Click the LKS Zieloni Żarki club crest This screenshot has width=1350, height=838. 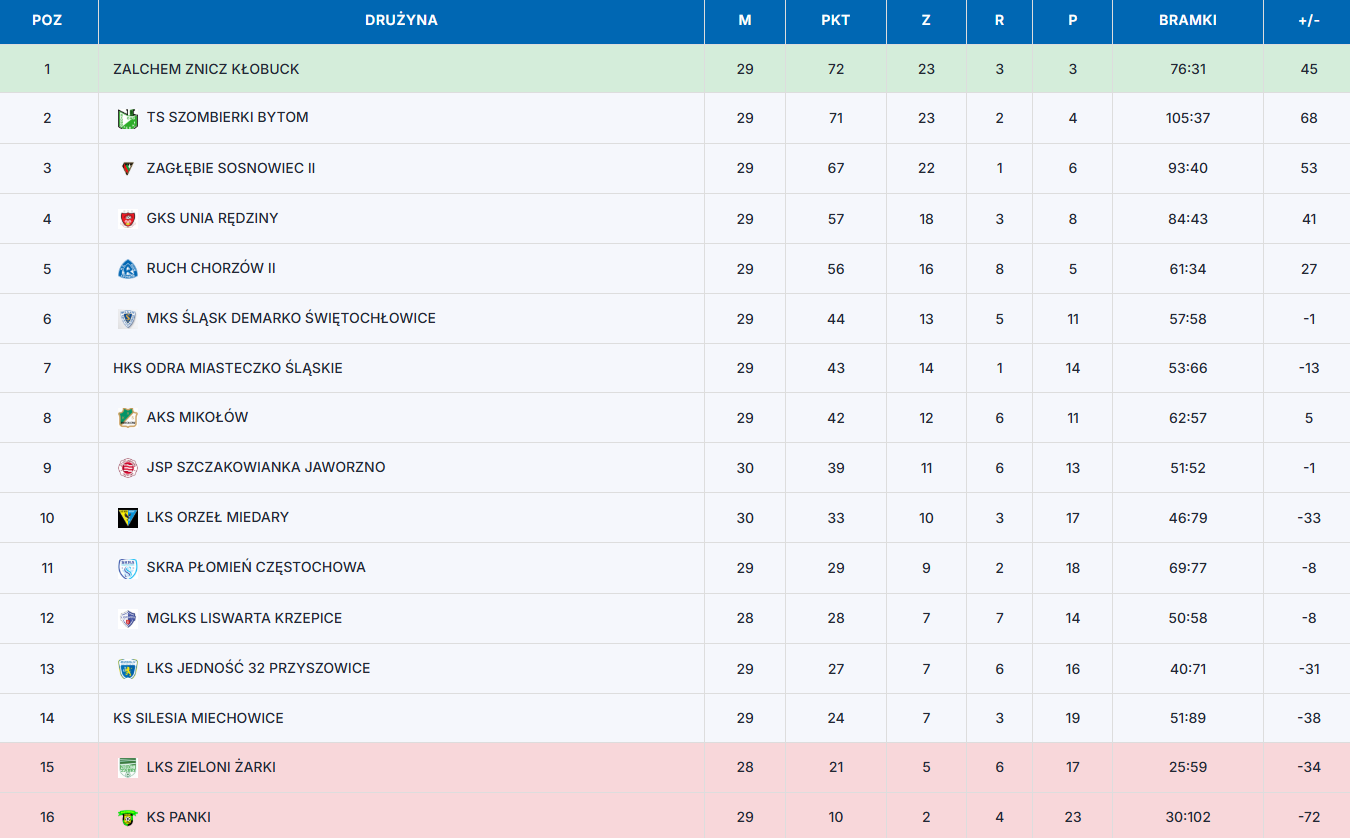127,767
